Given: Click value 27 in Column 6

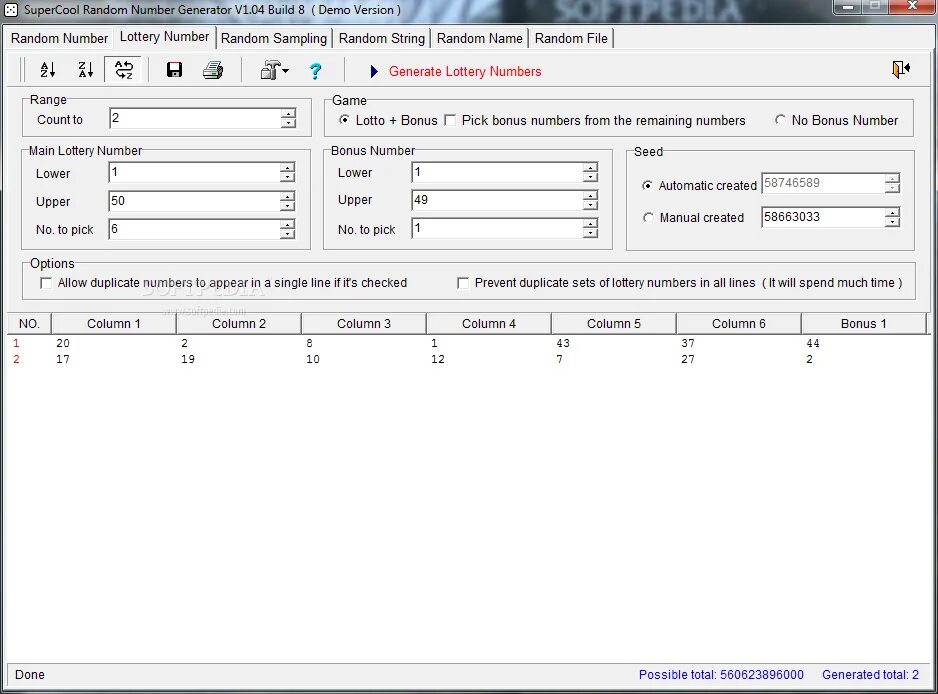Looking at the screenshot, I should coord(688,360).
